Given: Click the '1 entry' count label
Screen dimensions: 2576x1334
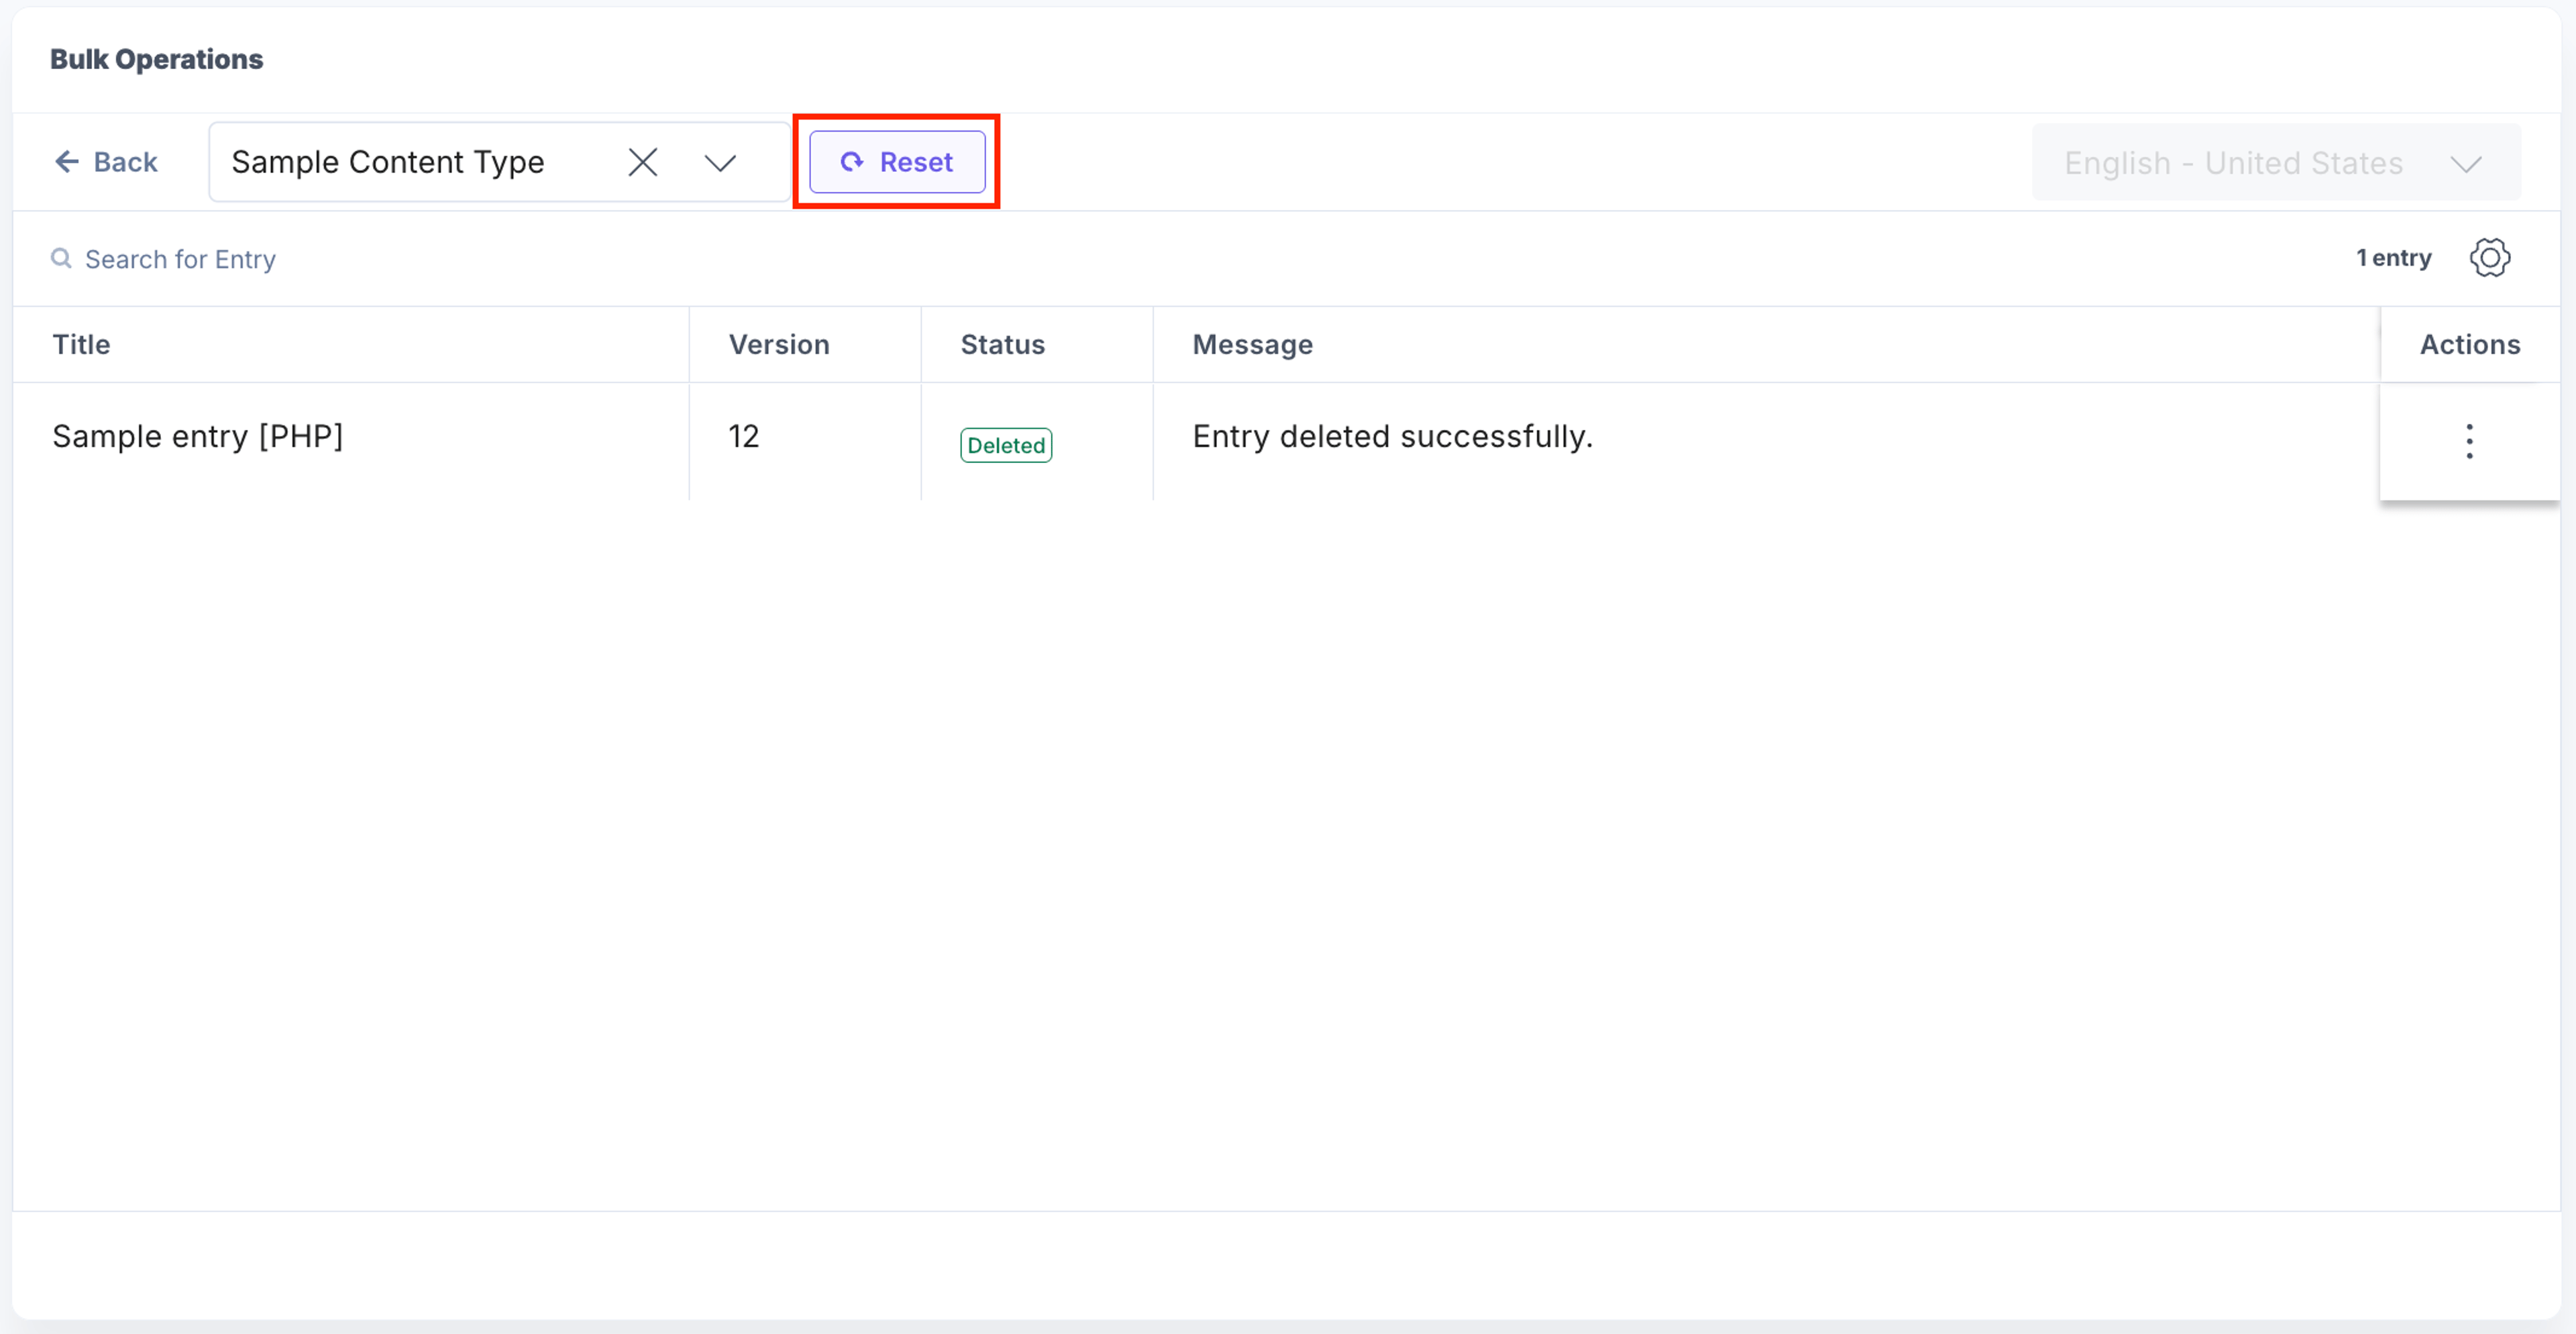Looking at the screenshot, I should [x=2393, y=258].
